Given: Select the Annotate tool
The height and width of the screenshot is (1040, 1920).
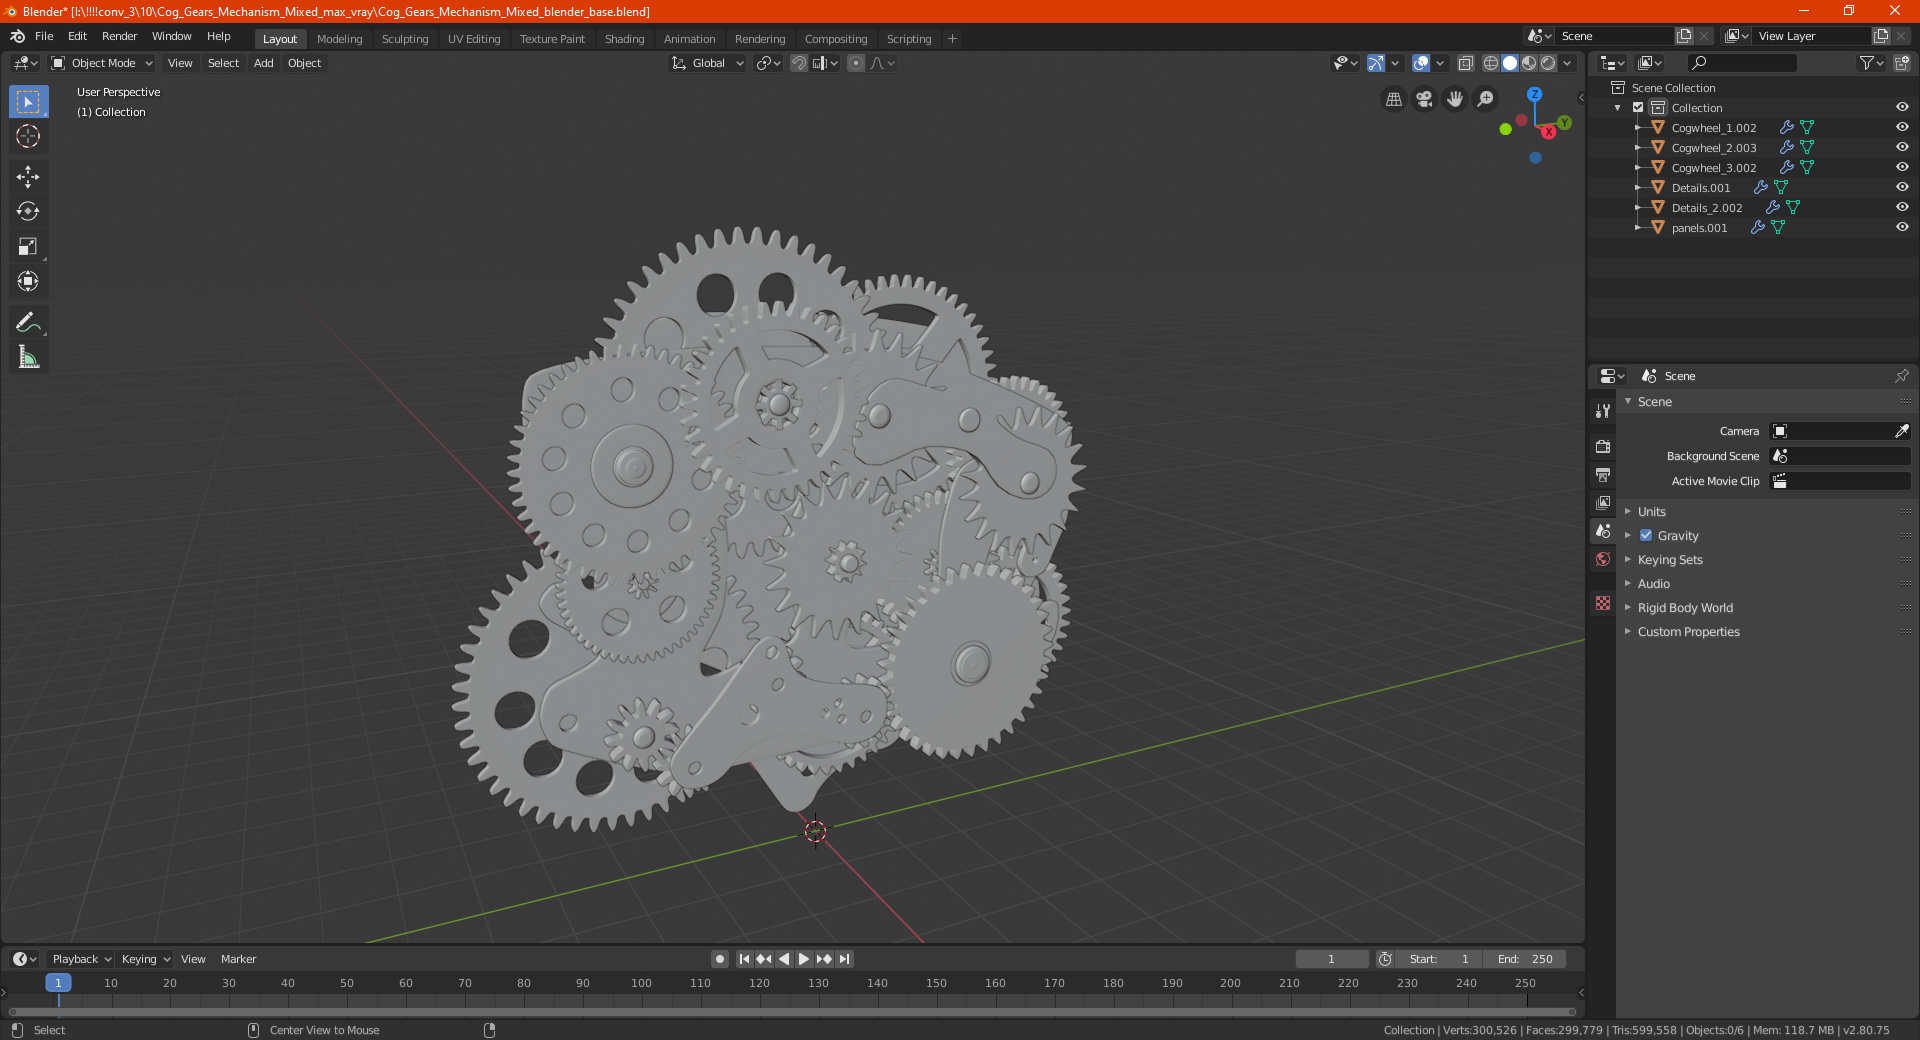Looking at the screenshot, I should 28,322.
